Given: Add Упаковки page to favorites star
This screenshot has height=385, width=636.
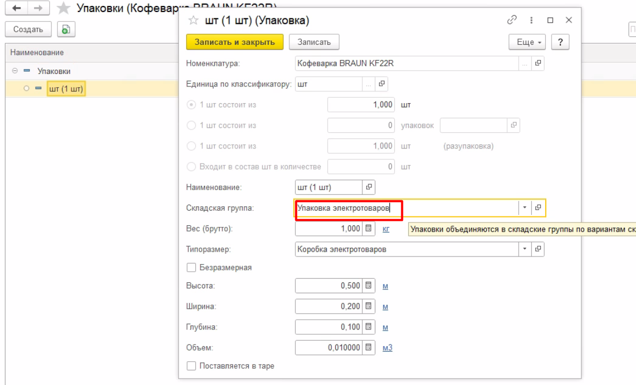Looking at the screenshot, I should coord(63,8).
